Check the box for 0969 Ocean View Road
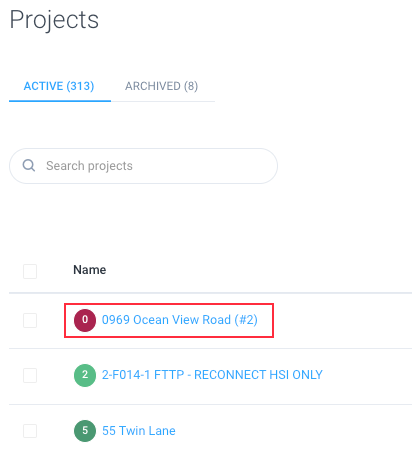The width and height of the screenshot is (412, 457). (30, 320)
